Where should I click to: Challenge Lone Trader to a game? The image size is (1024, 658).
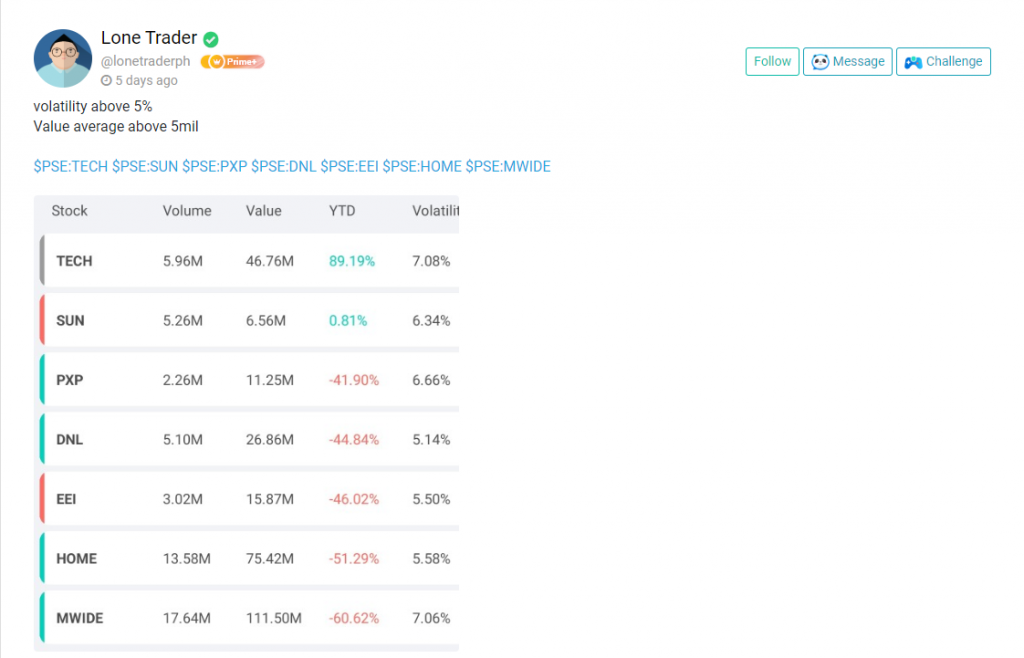point(943,61)
